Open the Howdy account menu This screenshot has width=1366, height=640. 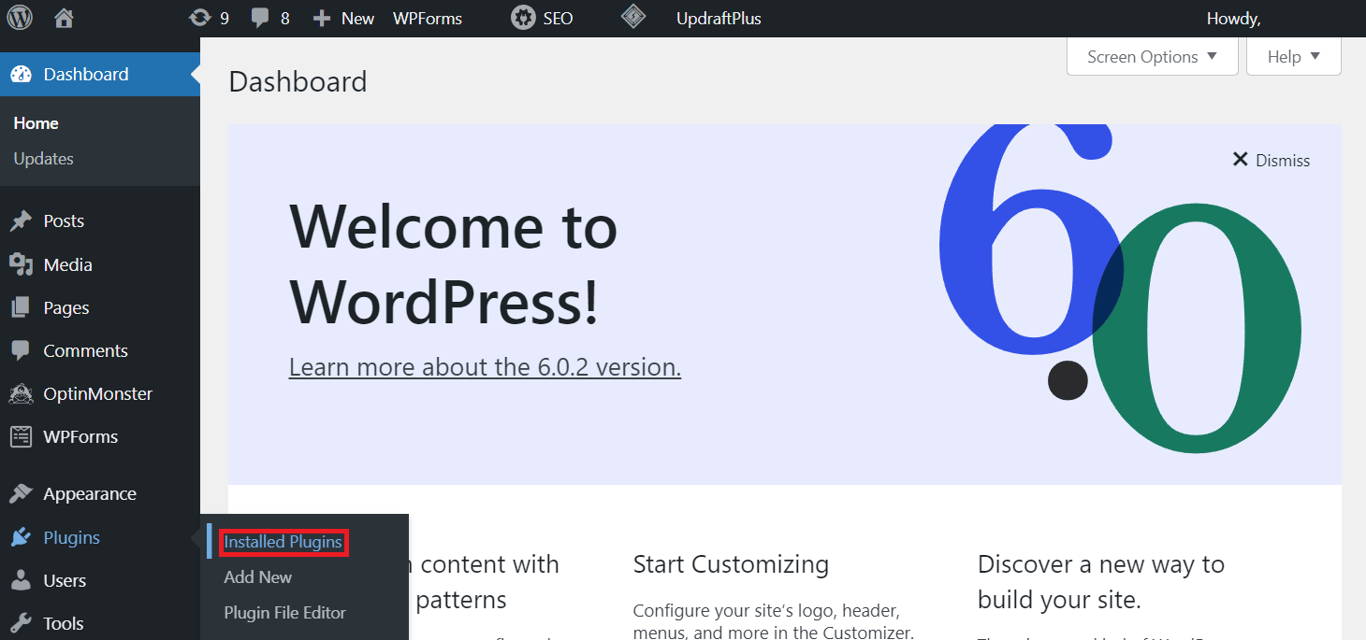click(x=1233, y=17)
